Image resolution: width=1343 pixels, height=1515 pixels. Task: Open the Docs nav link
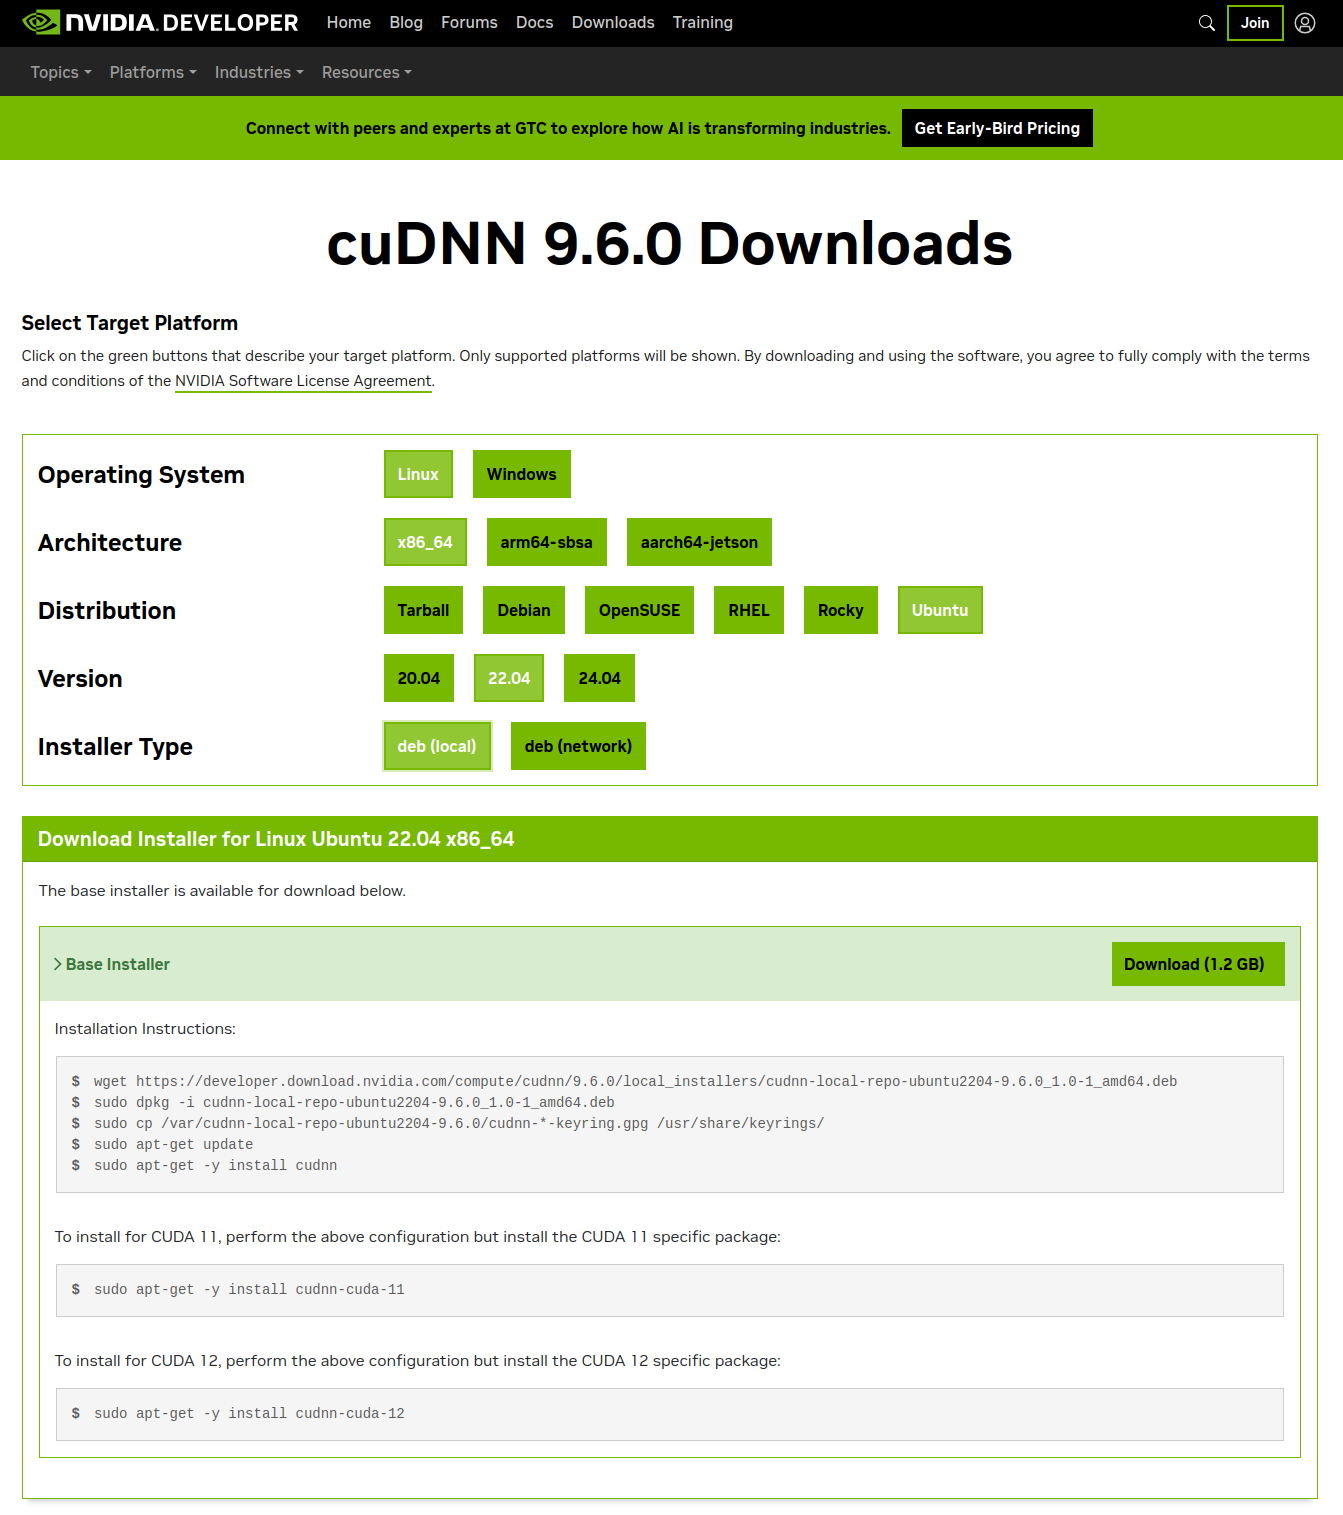click(x=534, y=22)
